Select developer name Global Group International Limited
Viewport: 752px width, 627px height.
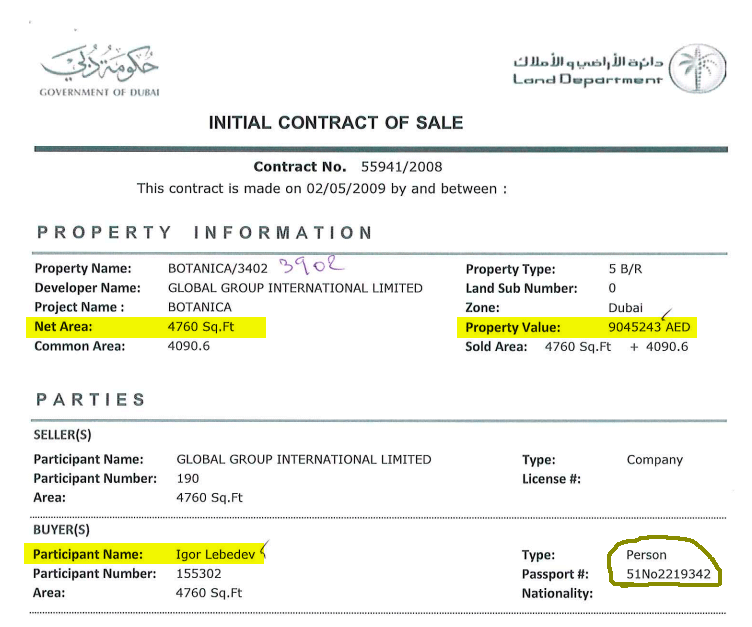[x=295, y=288]
